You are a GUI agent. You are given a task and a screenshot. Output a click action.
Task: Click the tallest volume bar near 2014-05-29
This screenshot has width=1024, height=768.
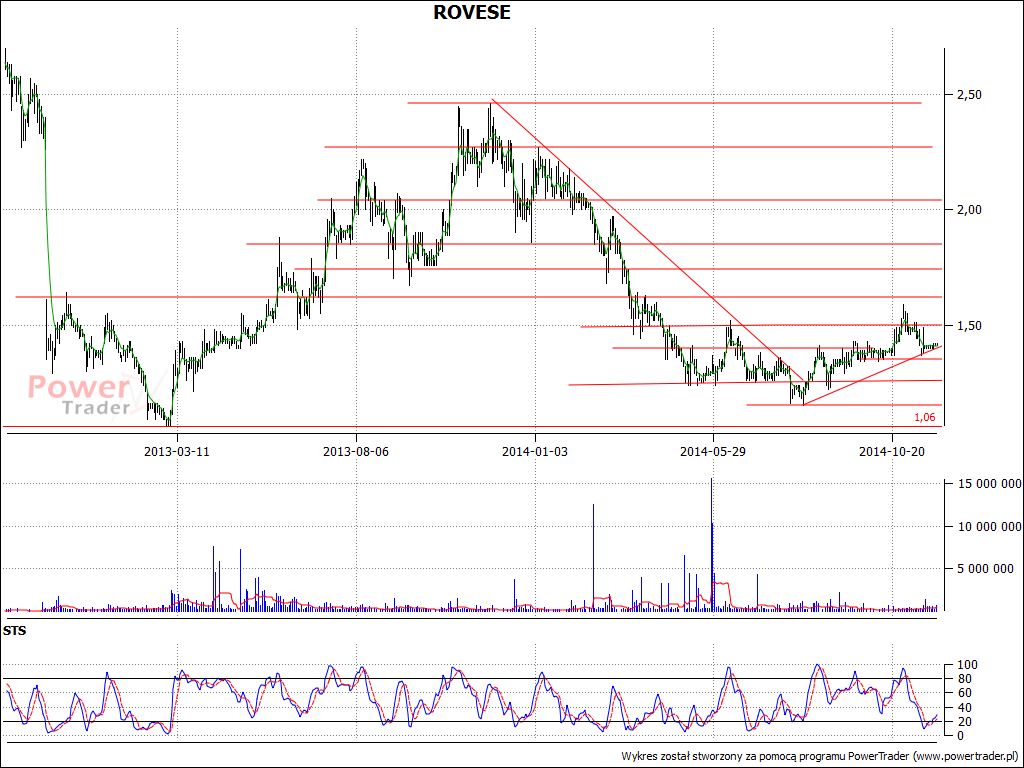[x=712, y=545]
